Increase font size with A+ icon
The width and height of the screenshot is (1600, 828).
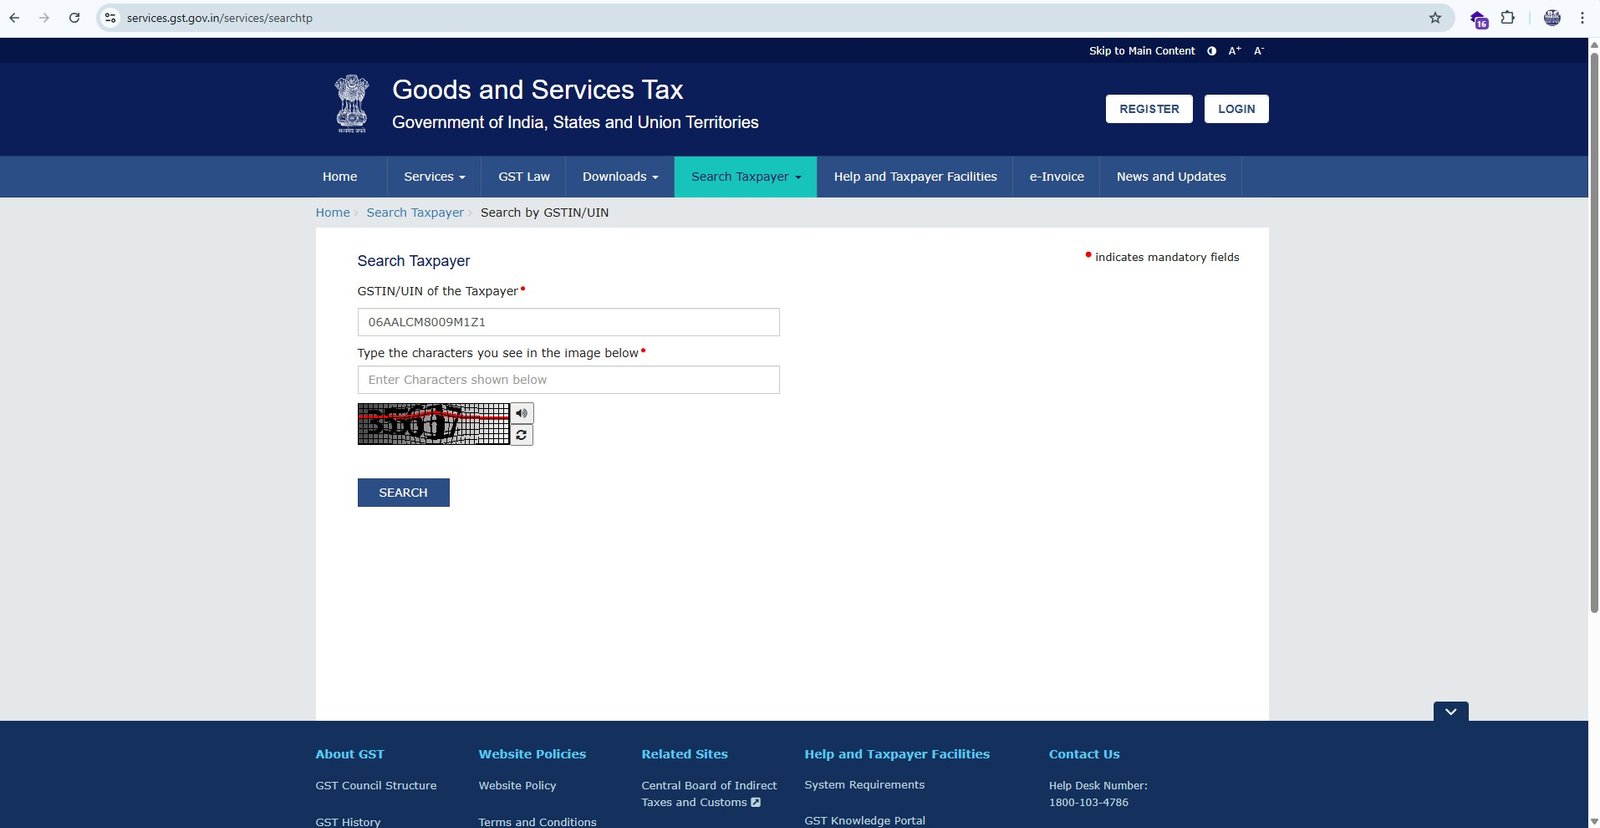[1234, 51]
